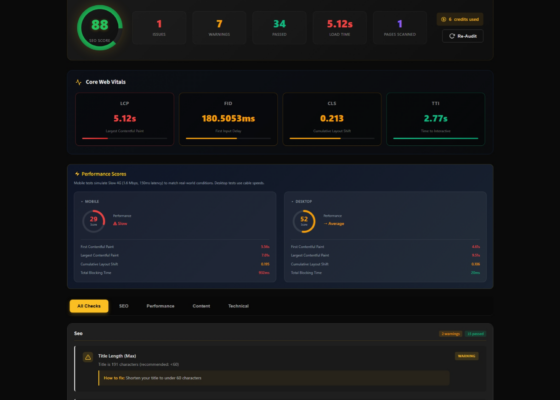Click the red Slow warning triangle icon

point(115,224)
